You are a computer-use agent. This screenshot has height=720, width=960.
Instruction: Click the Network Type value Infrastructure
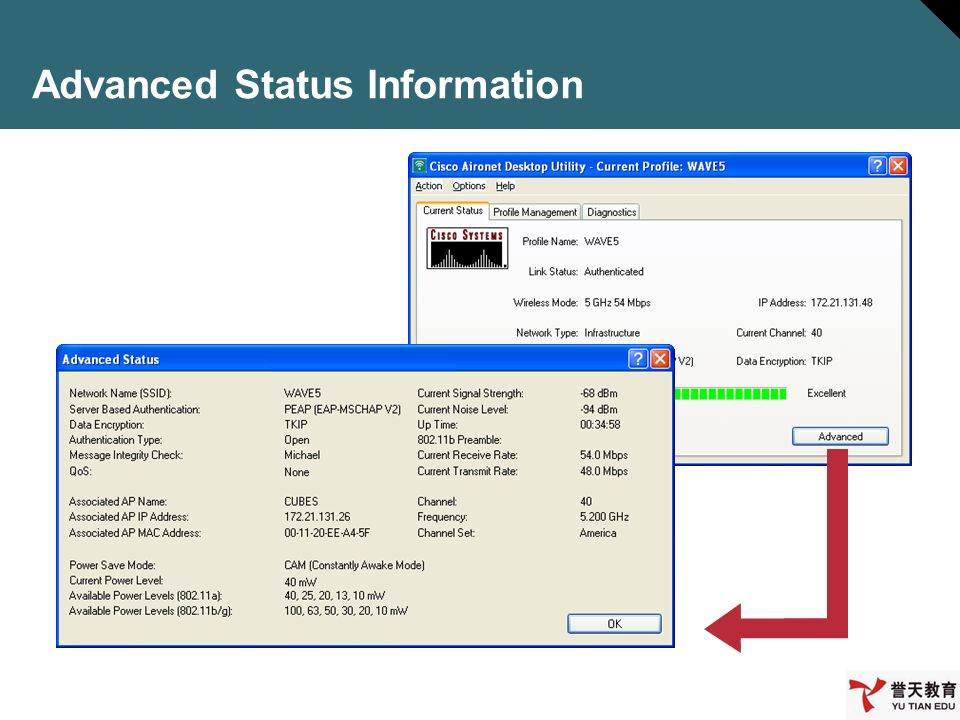point(612,333)
